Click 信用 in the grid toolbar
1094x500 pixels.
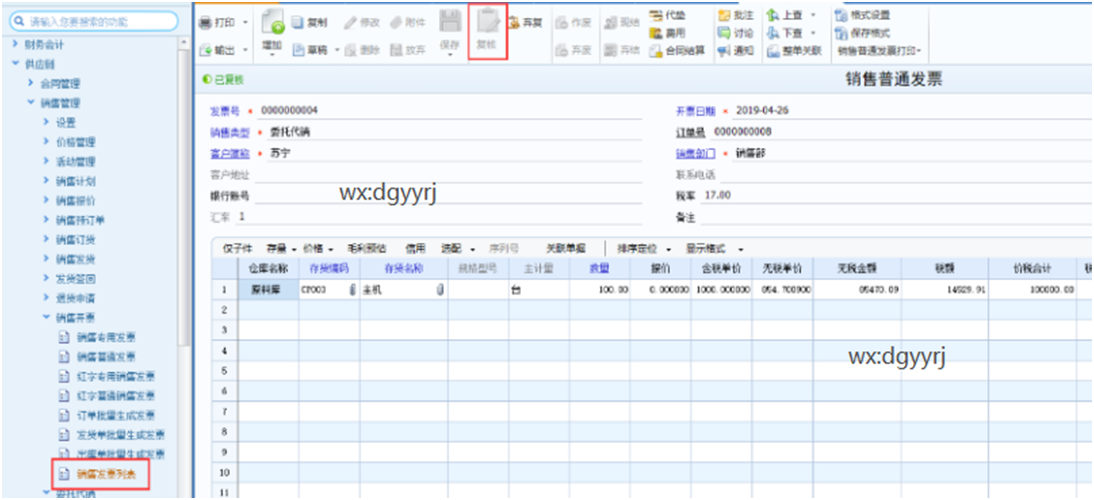tap(416, 249)
